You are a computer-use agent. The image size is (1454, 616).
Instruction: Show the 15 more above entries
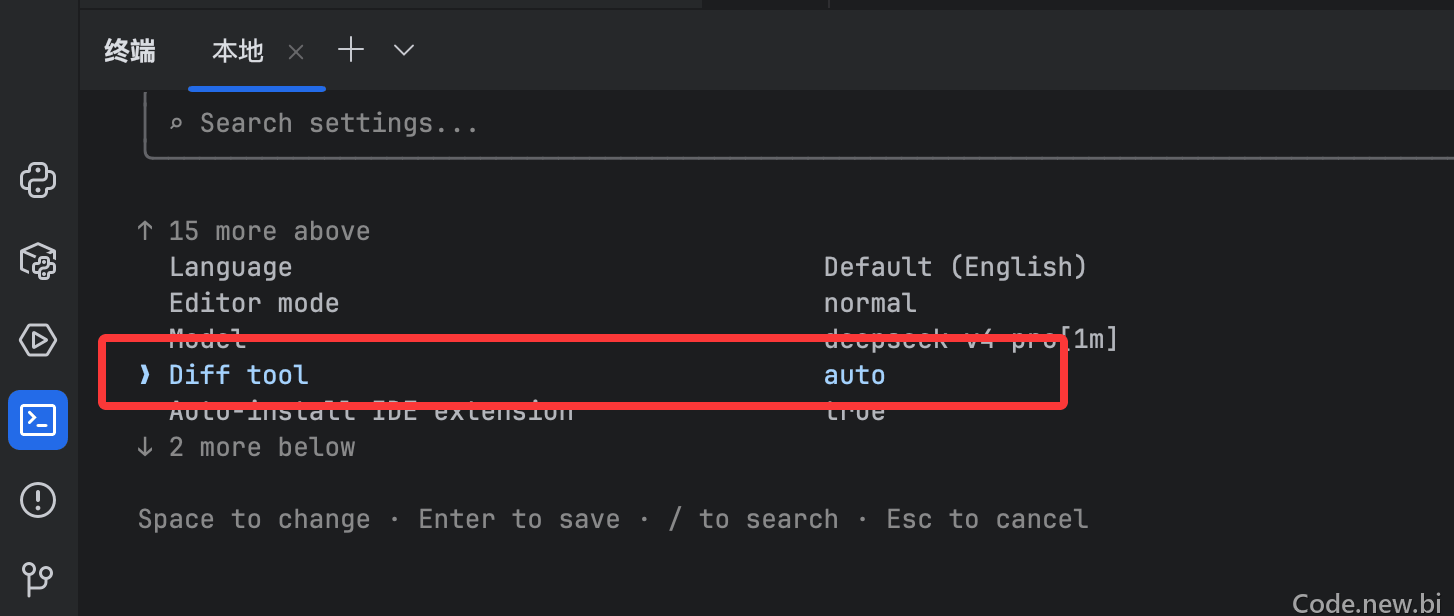(x=253, y=231)
